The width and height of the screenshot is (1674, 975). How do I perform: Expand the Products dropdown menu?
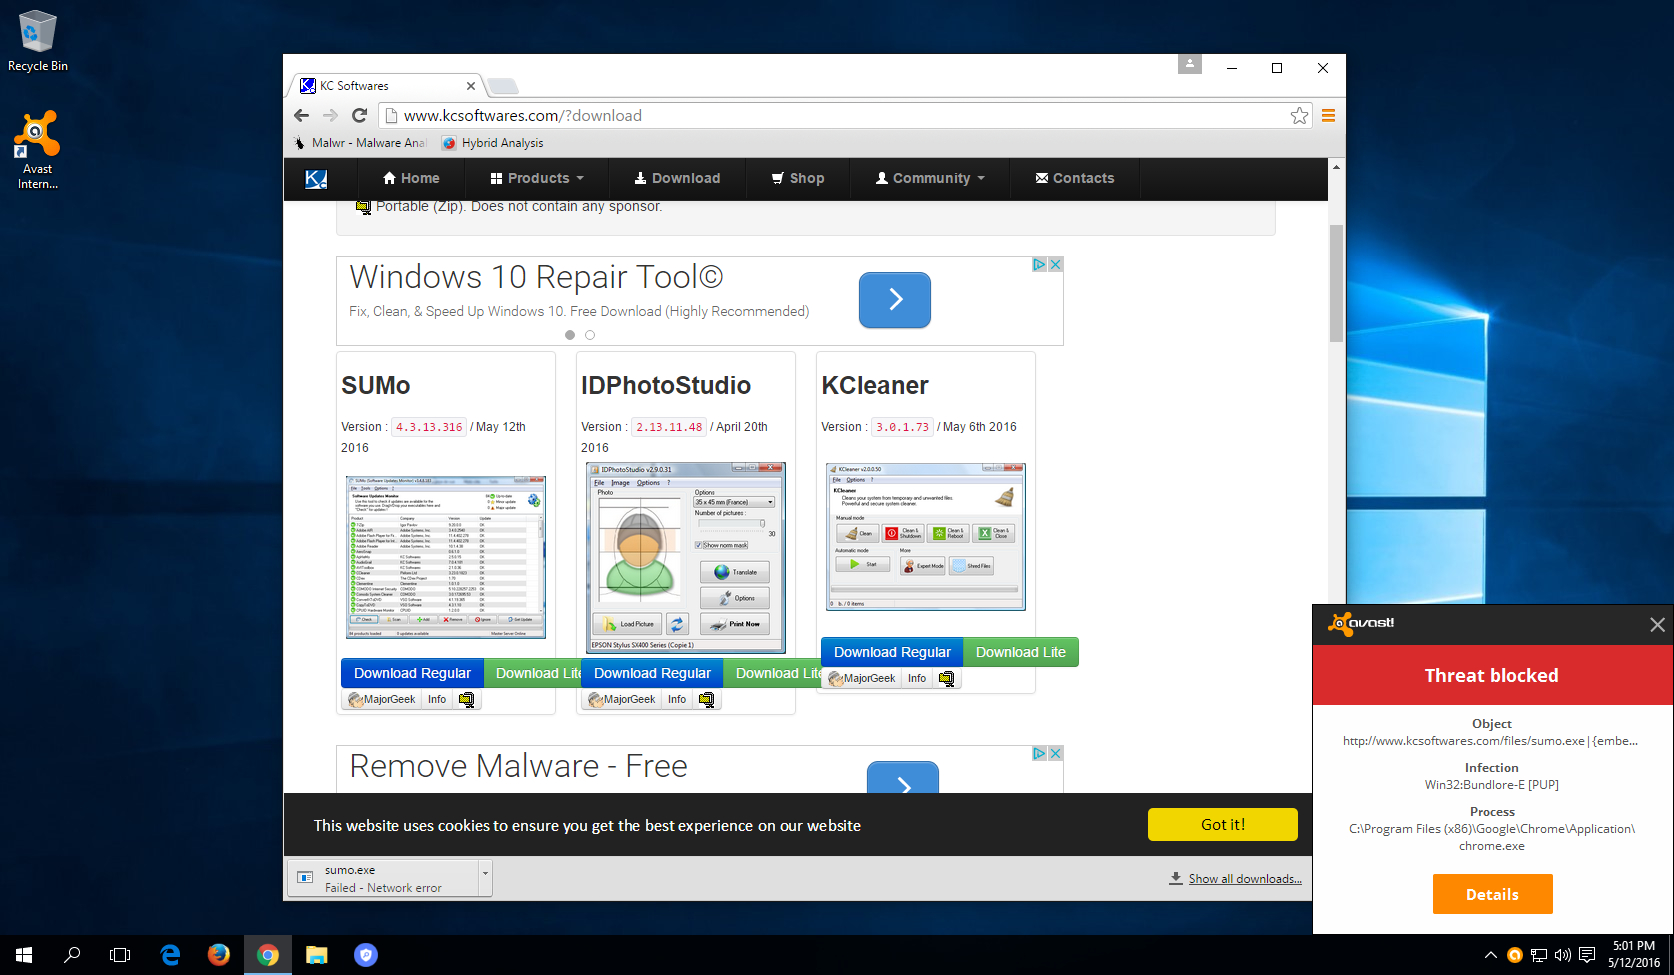[537, 178]
